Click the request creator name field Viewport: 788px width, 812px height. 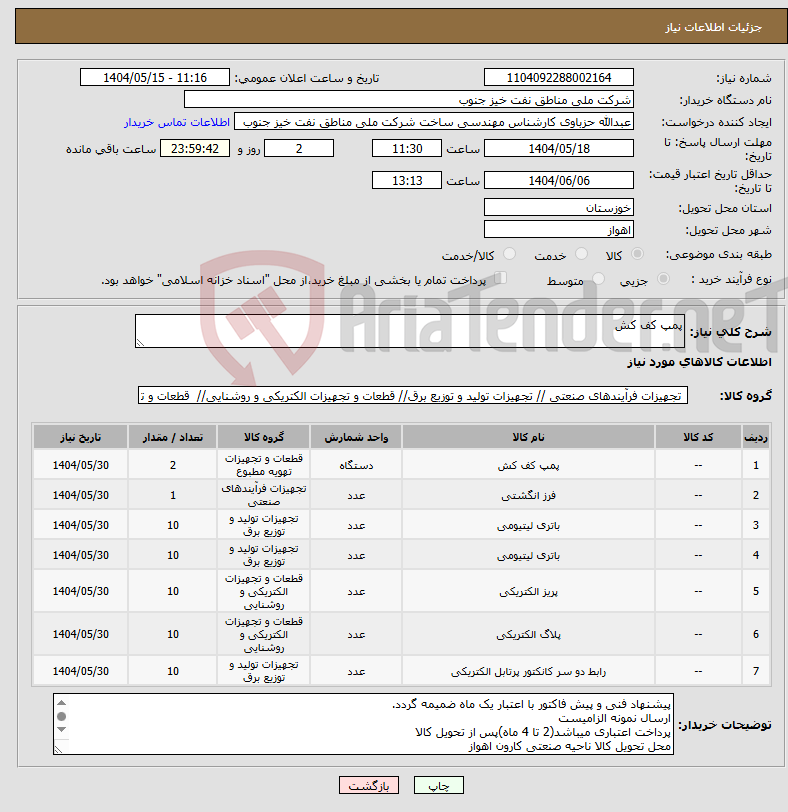(434, 122)
